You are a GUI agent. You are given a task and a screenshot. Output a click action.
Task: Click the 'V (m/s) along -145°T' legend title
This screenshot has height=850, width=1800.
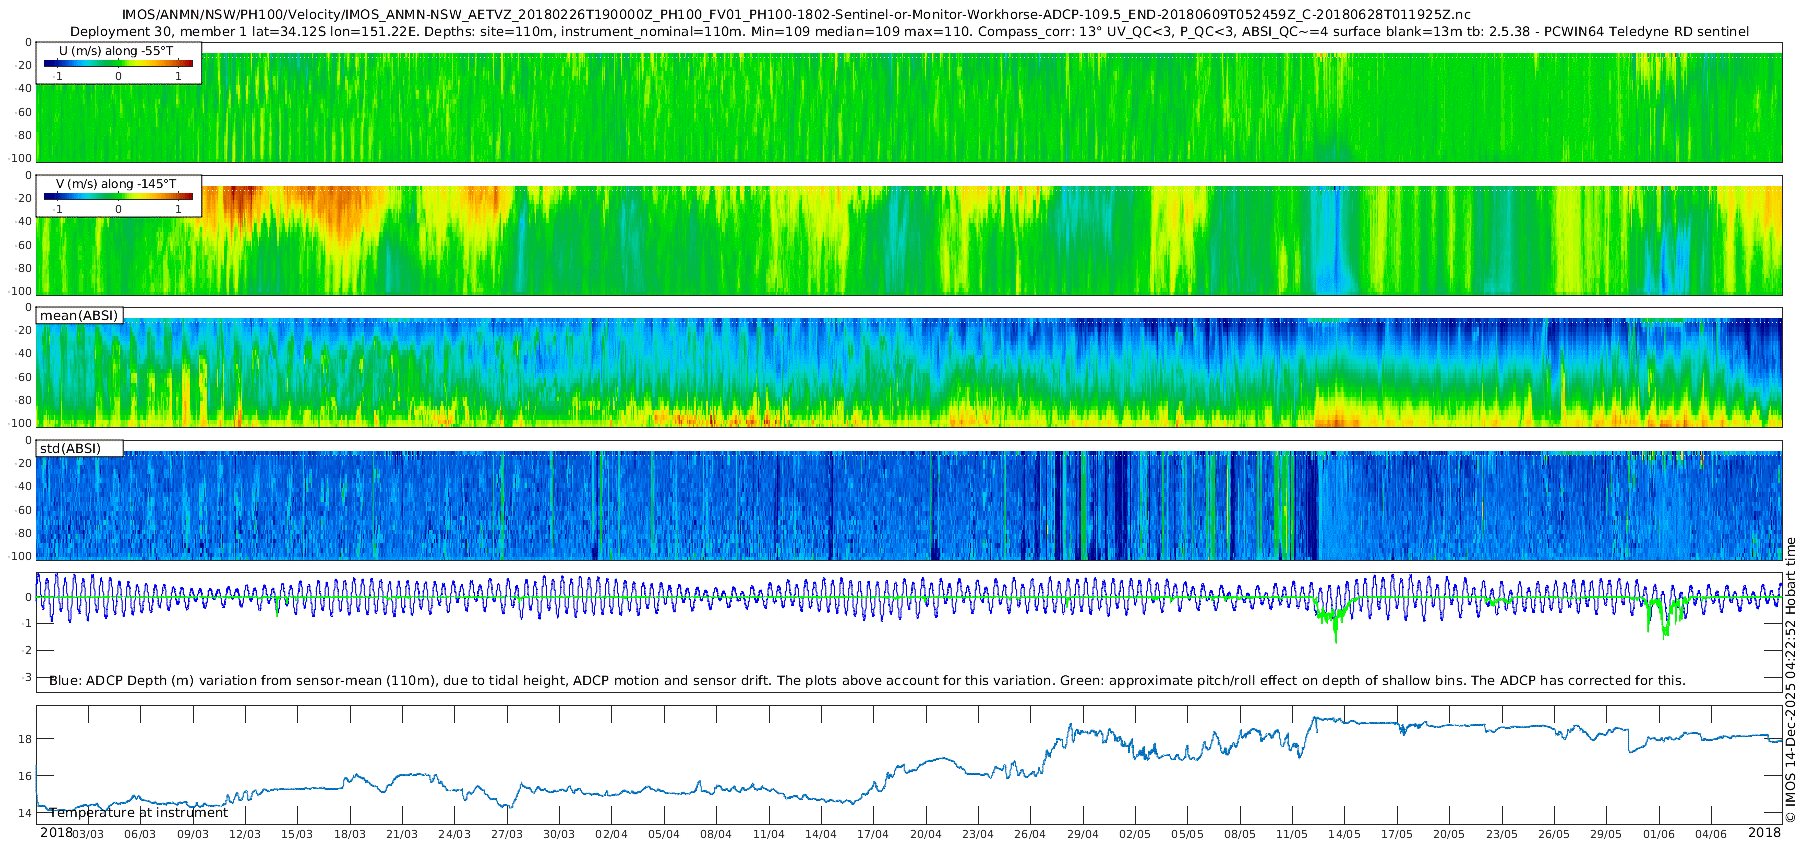(116, 184)
